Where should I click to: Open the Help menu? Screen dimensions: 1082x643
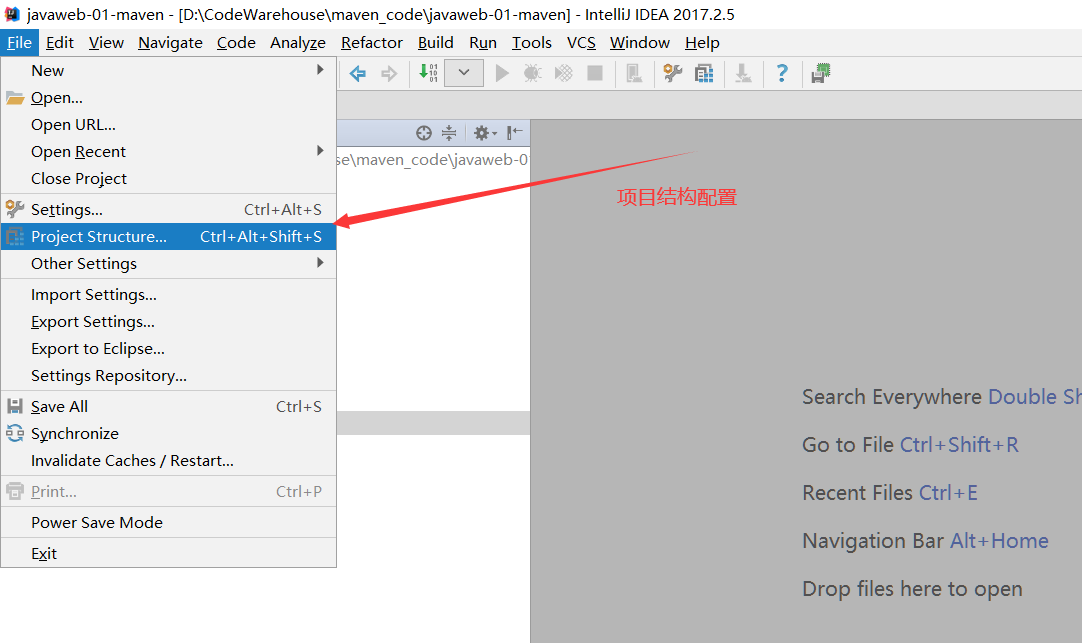point(702,43)
